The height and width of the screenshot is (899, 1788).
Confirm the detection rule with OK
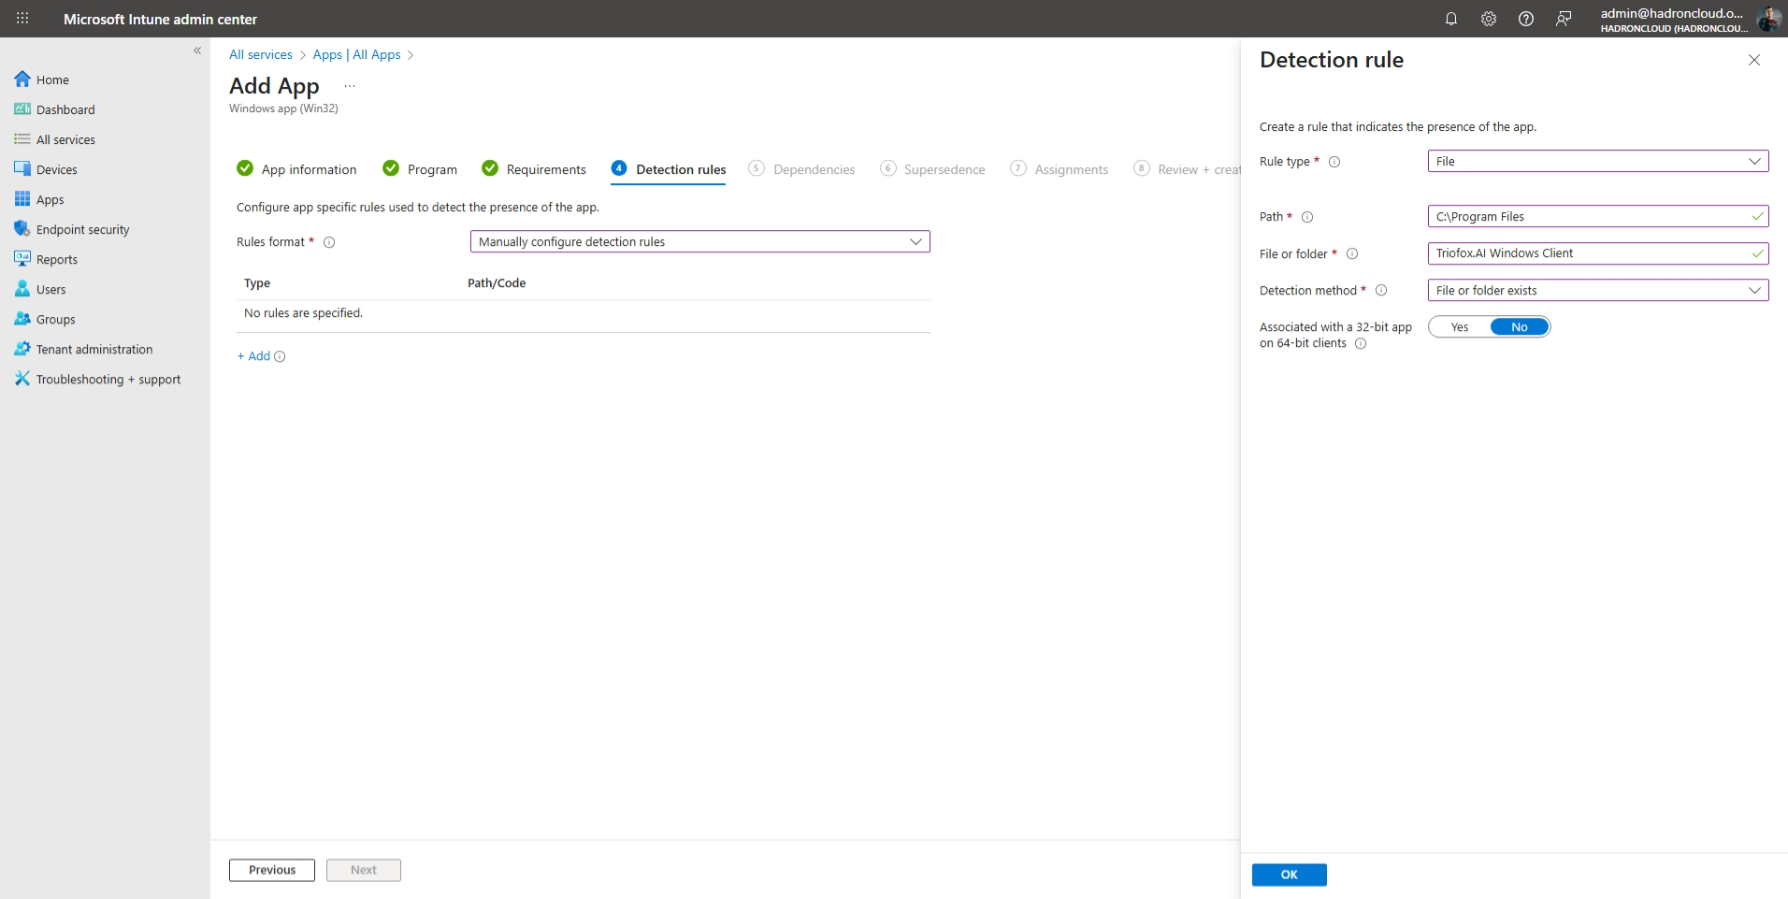pos(1289,875)
